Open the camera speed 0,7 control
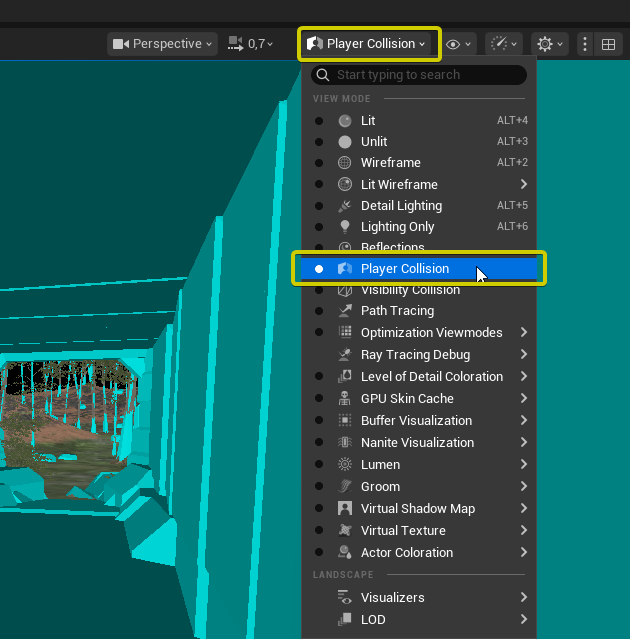This screenshot has width=630, height=639. (251, 44)
